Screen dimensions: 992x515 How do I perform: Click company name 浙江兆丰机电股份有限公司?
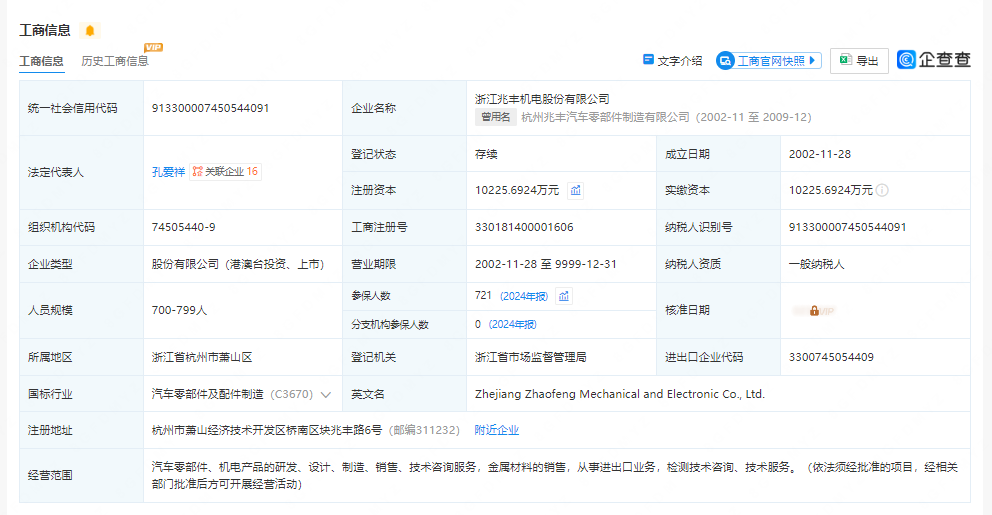coord(542,99)
